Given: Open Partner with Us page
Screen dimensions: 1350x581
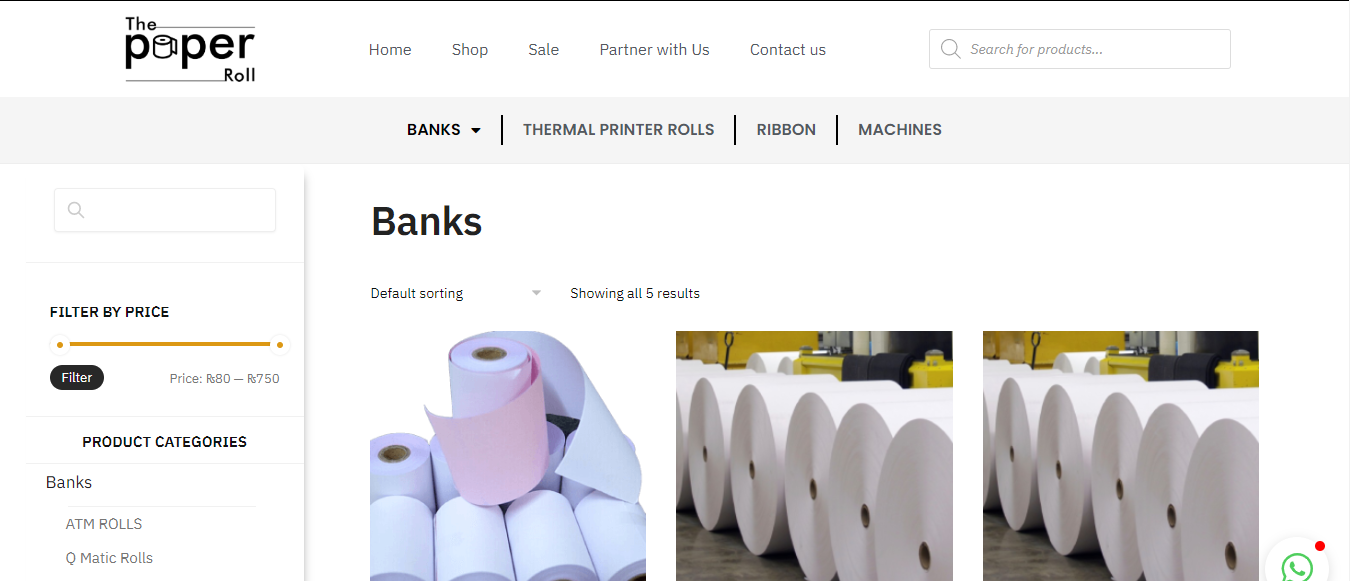Looking at the screenshot, I should (x=655, y=49).
